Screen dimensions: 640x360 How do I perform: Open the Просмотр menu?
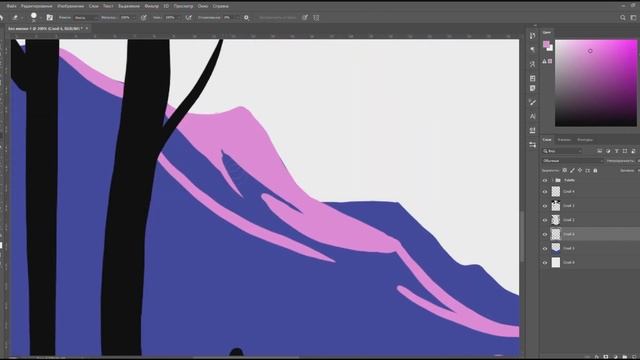pyautogui.click(x=183, y=6)
